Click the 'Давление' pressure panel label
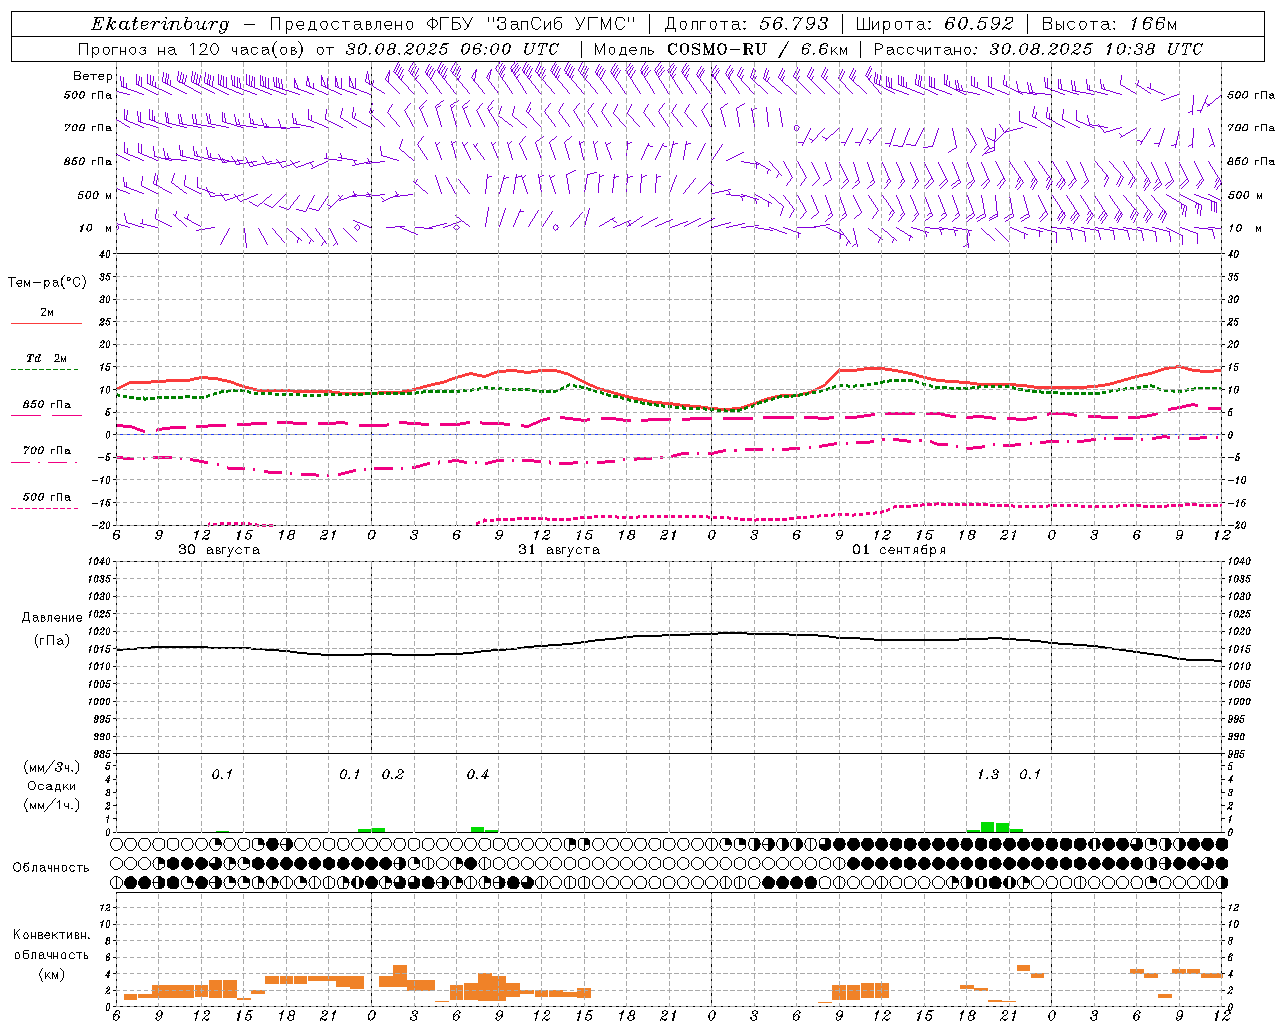The image size is (1280, 1024). click(x=52, y=618)
